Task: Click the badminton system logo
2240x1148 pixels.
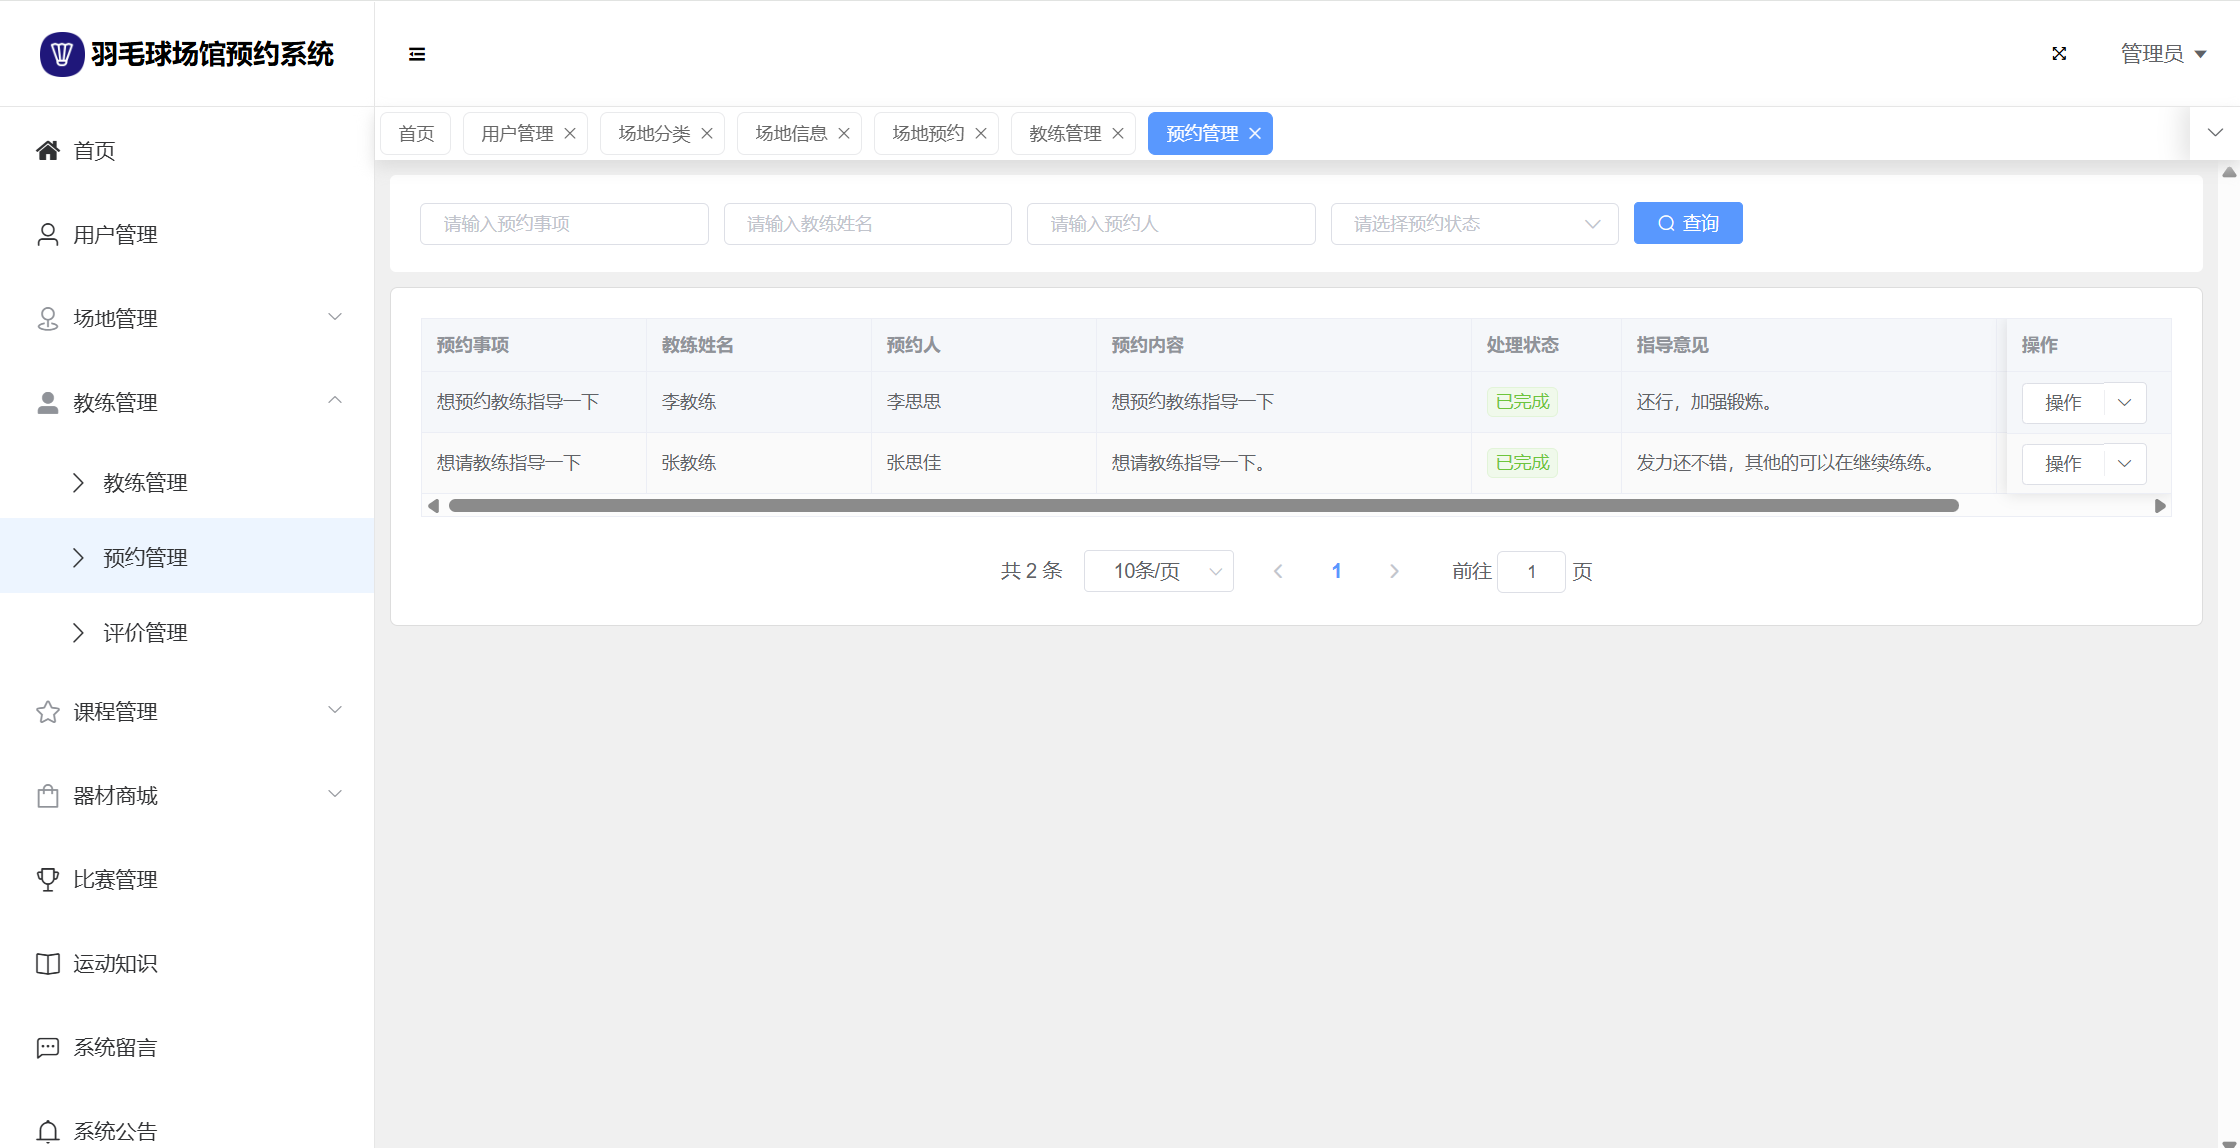Action: pos(61,54)
